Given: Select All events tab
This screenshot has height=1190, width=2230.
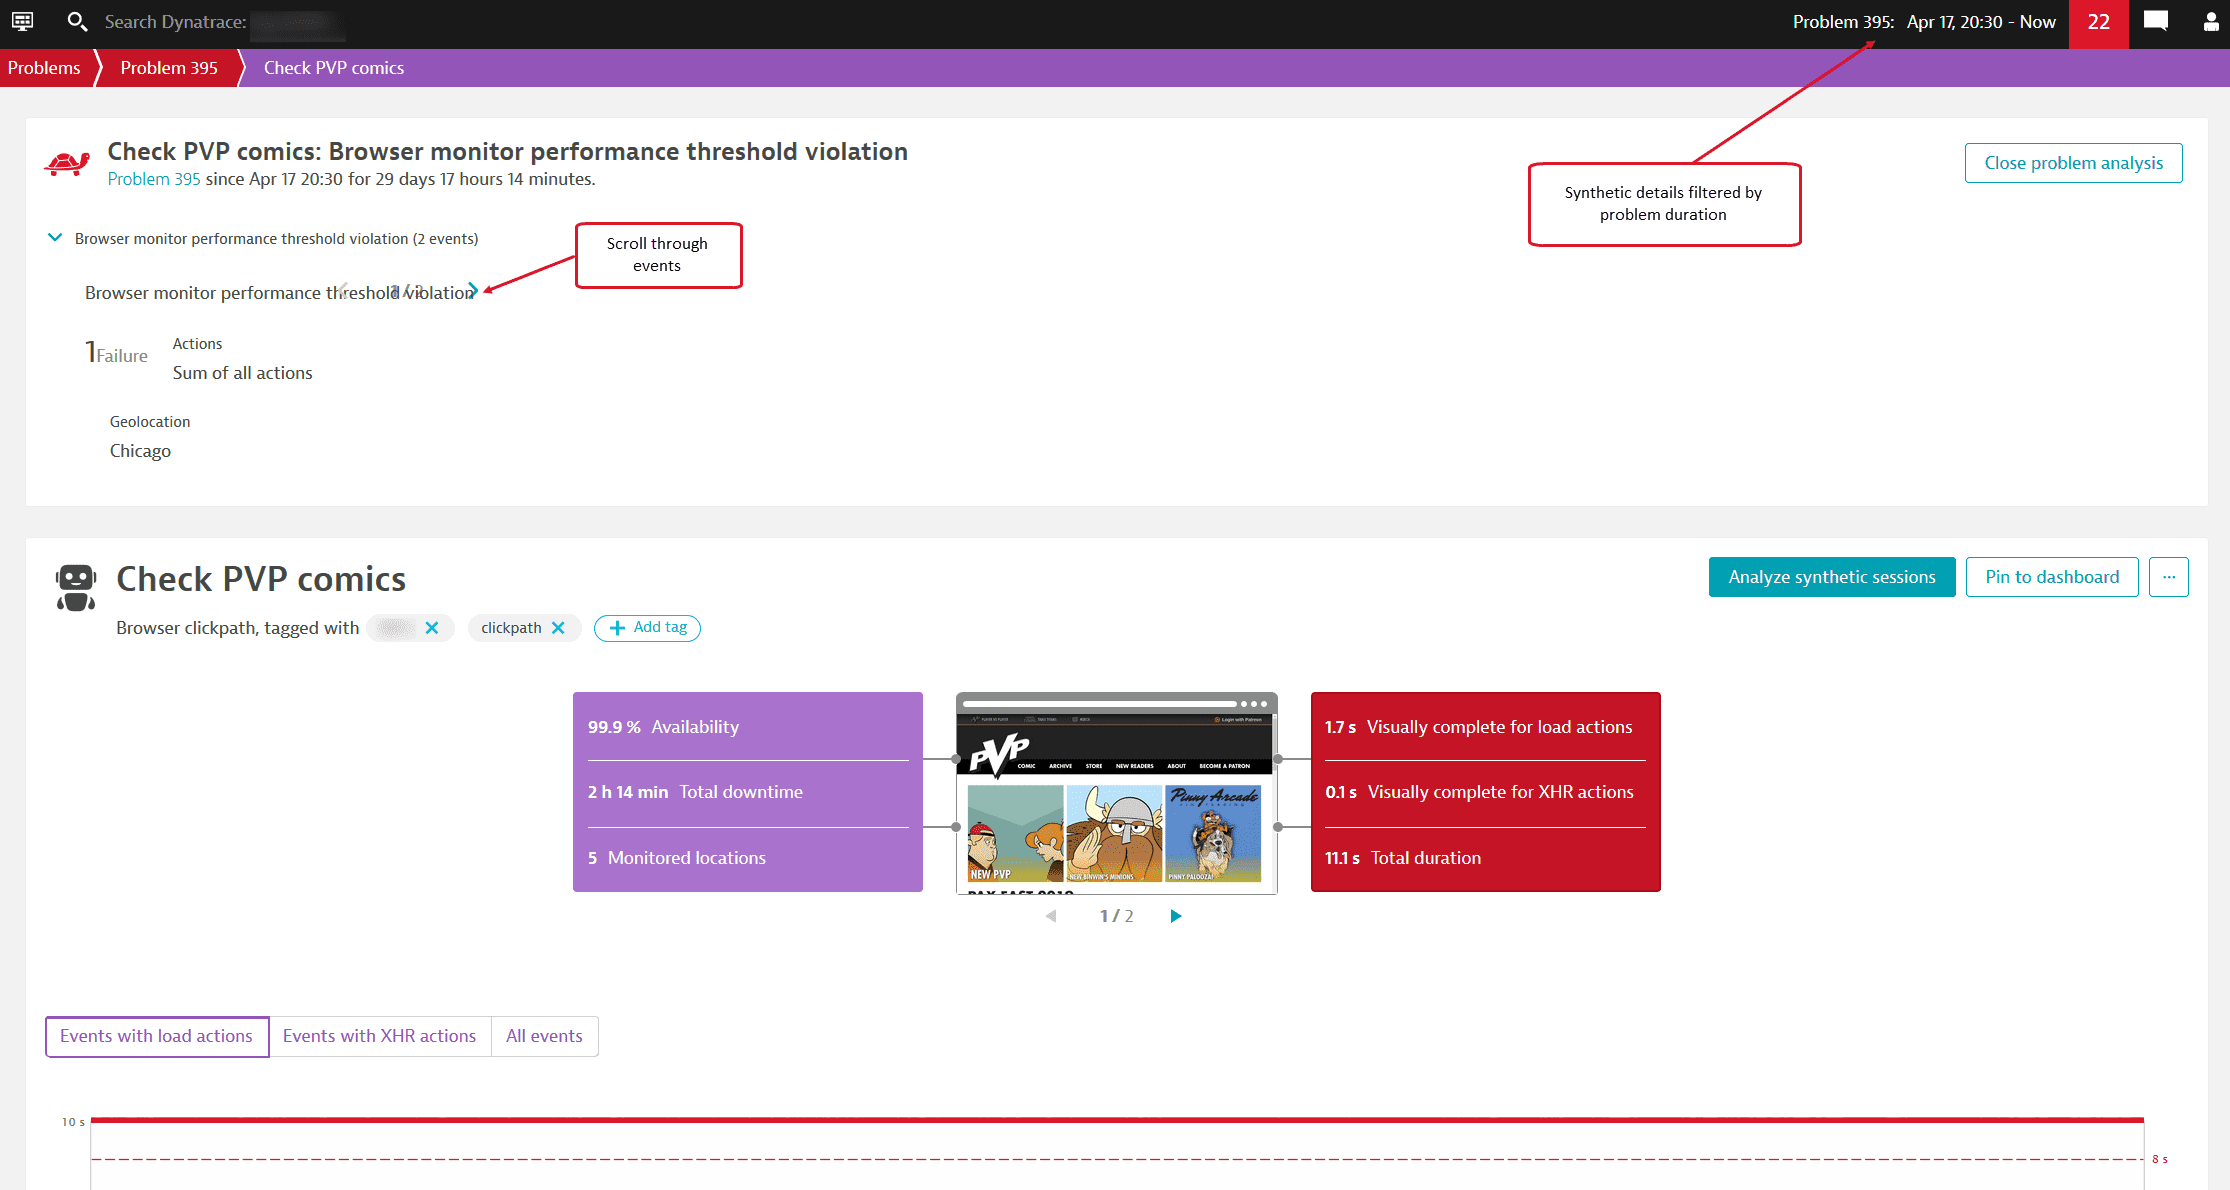Looking at the screenshot, I should click(x=544, y=1036).
